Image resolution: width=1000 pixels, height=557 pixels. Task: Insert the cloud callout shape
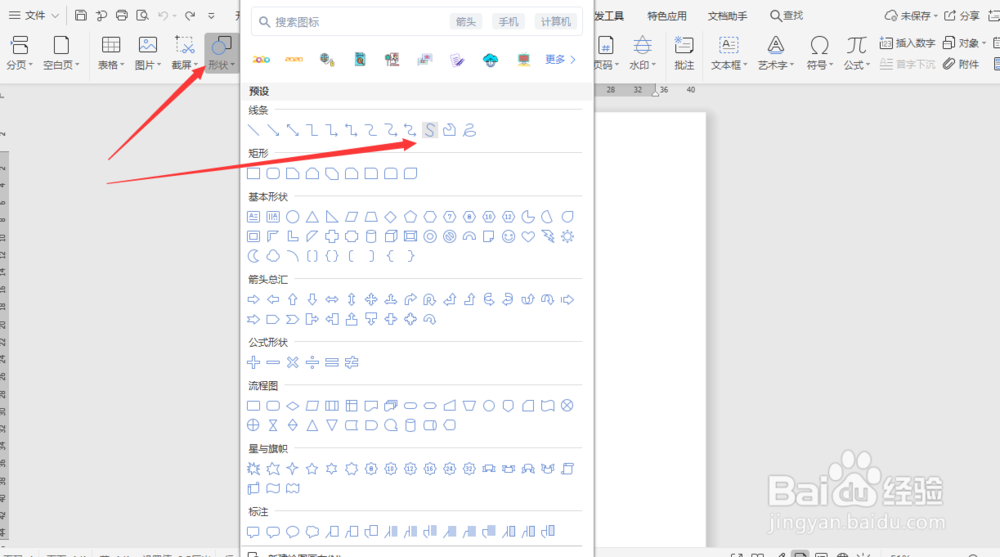coord(312,531)
